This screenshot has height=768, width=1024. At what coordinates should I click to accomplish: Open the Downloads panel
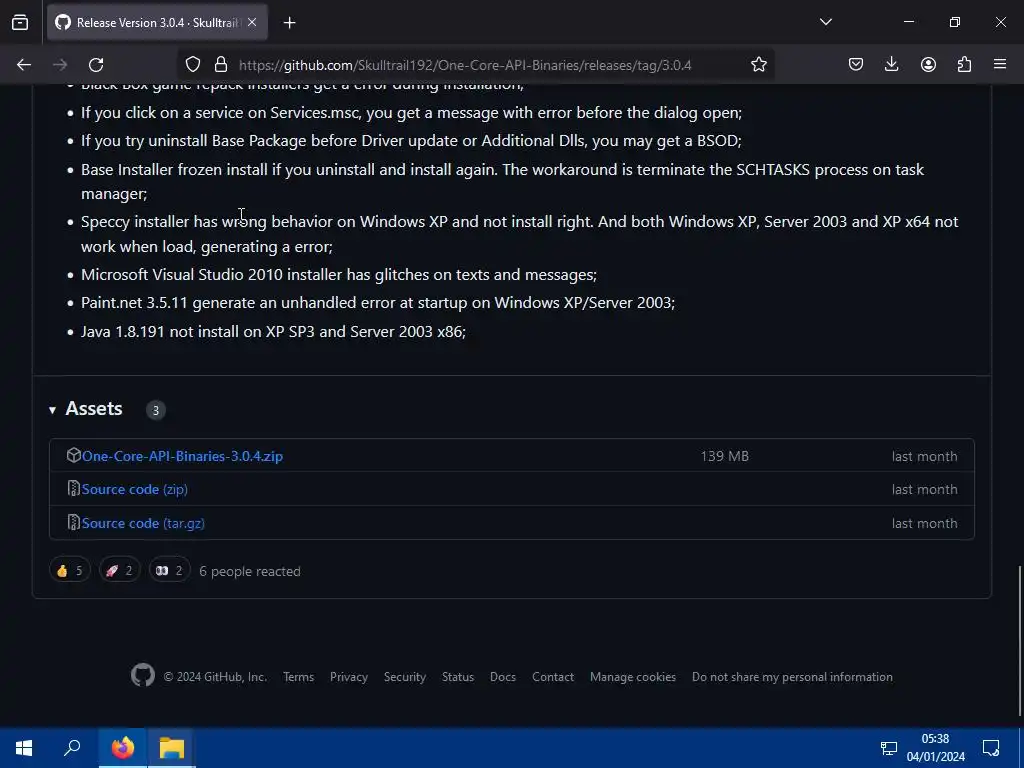(891, 64)
